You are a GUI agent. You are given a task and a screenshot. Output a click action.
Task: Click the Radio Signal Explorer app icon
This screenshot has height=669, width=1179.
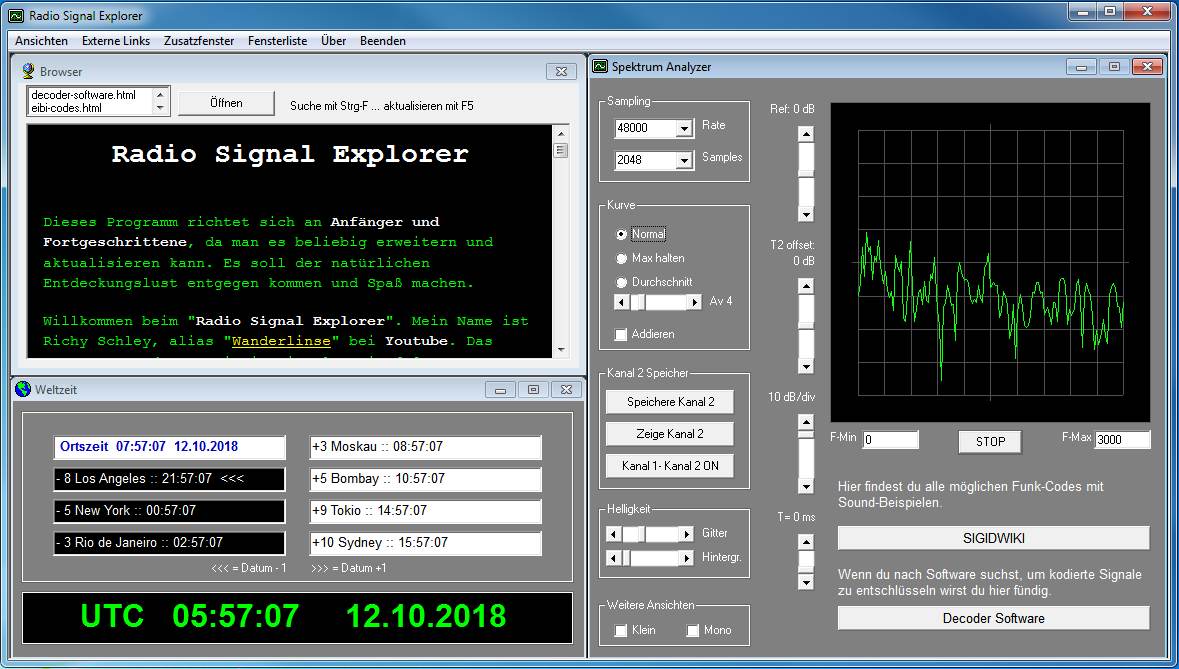pos(16,16)
